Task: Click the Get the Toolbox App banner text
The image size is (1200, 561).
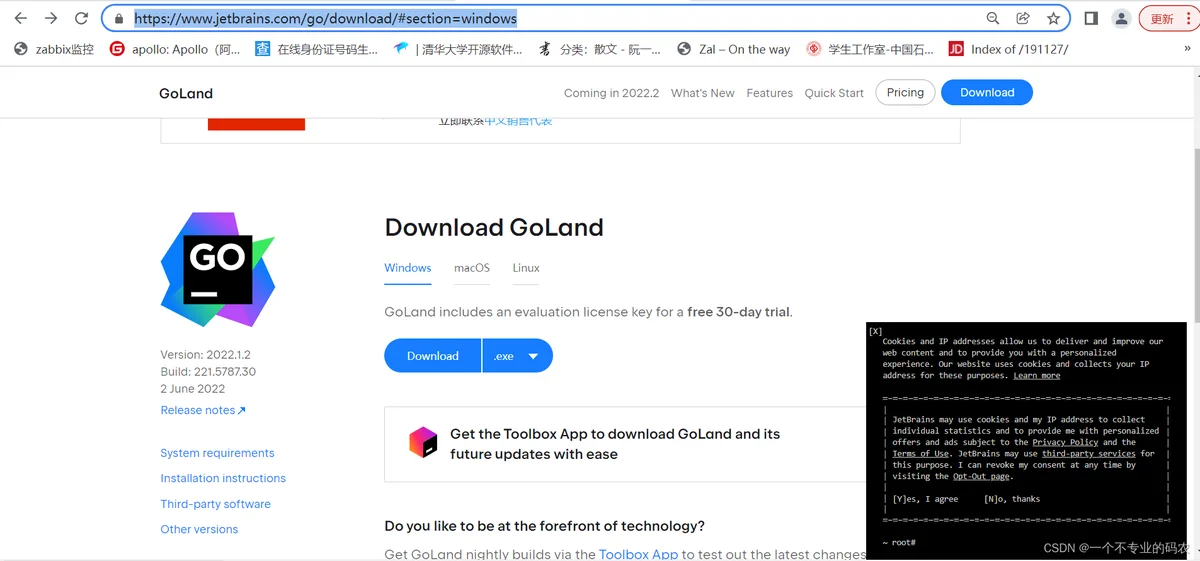Action: click(x=615, y=444)
